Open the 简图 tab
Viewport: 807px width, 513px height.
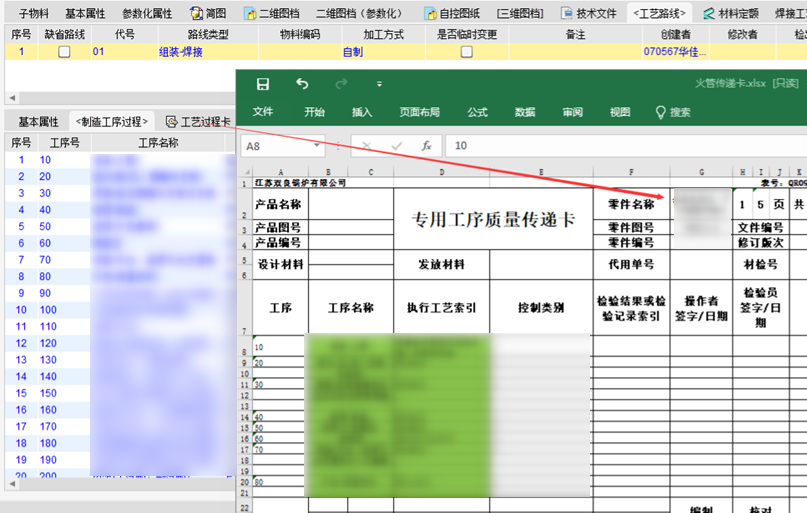click(208, 13)
